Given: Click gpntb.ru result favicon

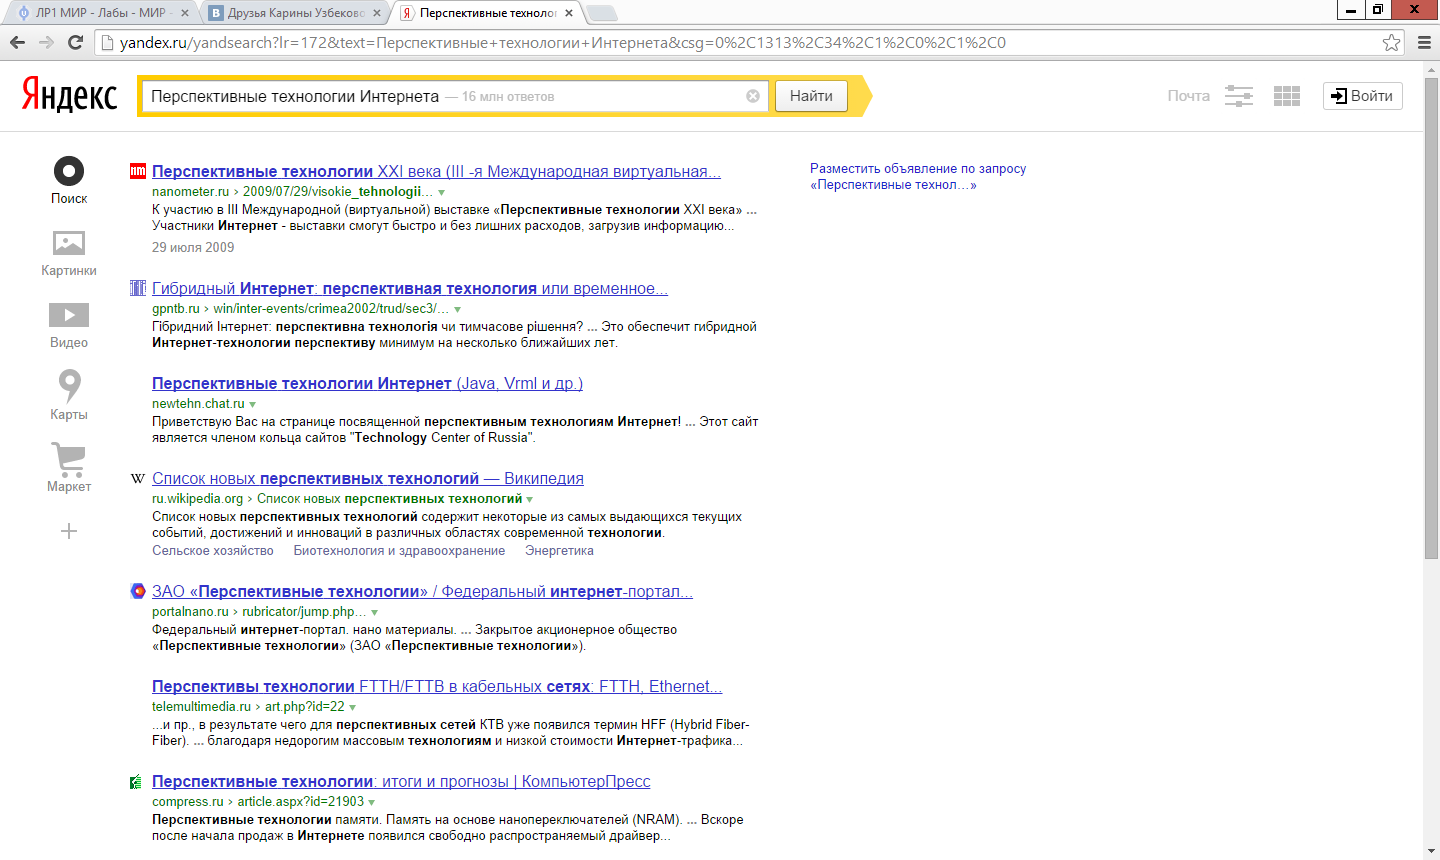Looking at the screenshot, I should (138, 288).
